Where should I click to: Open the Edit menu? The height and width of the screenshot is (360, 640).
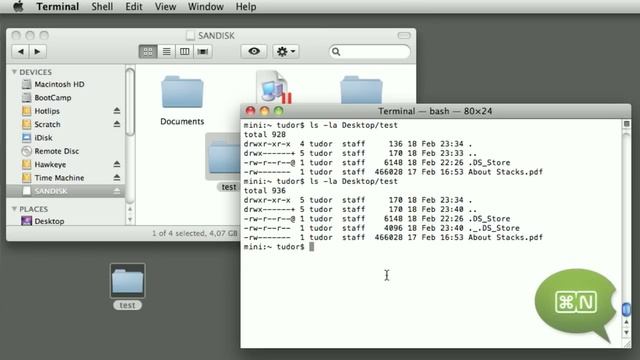click(133, 7)
